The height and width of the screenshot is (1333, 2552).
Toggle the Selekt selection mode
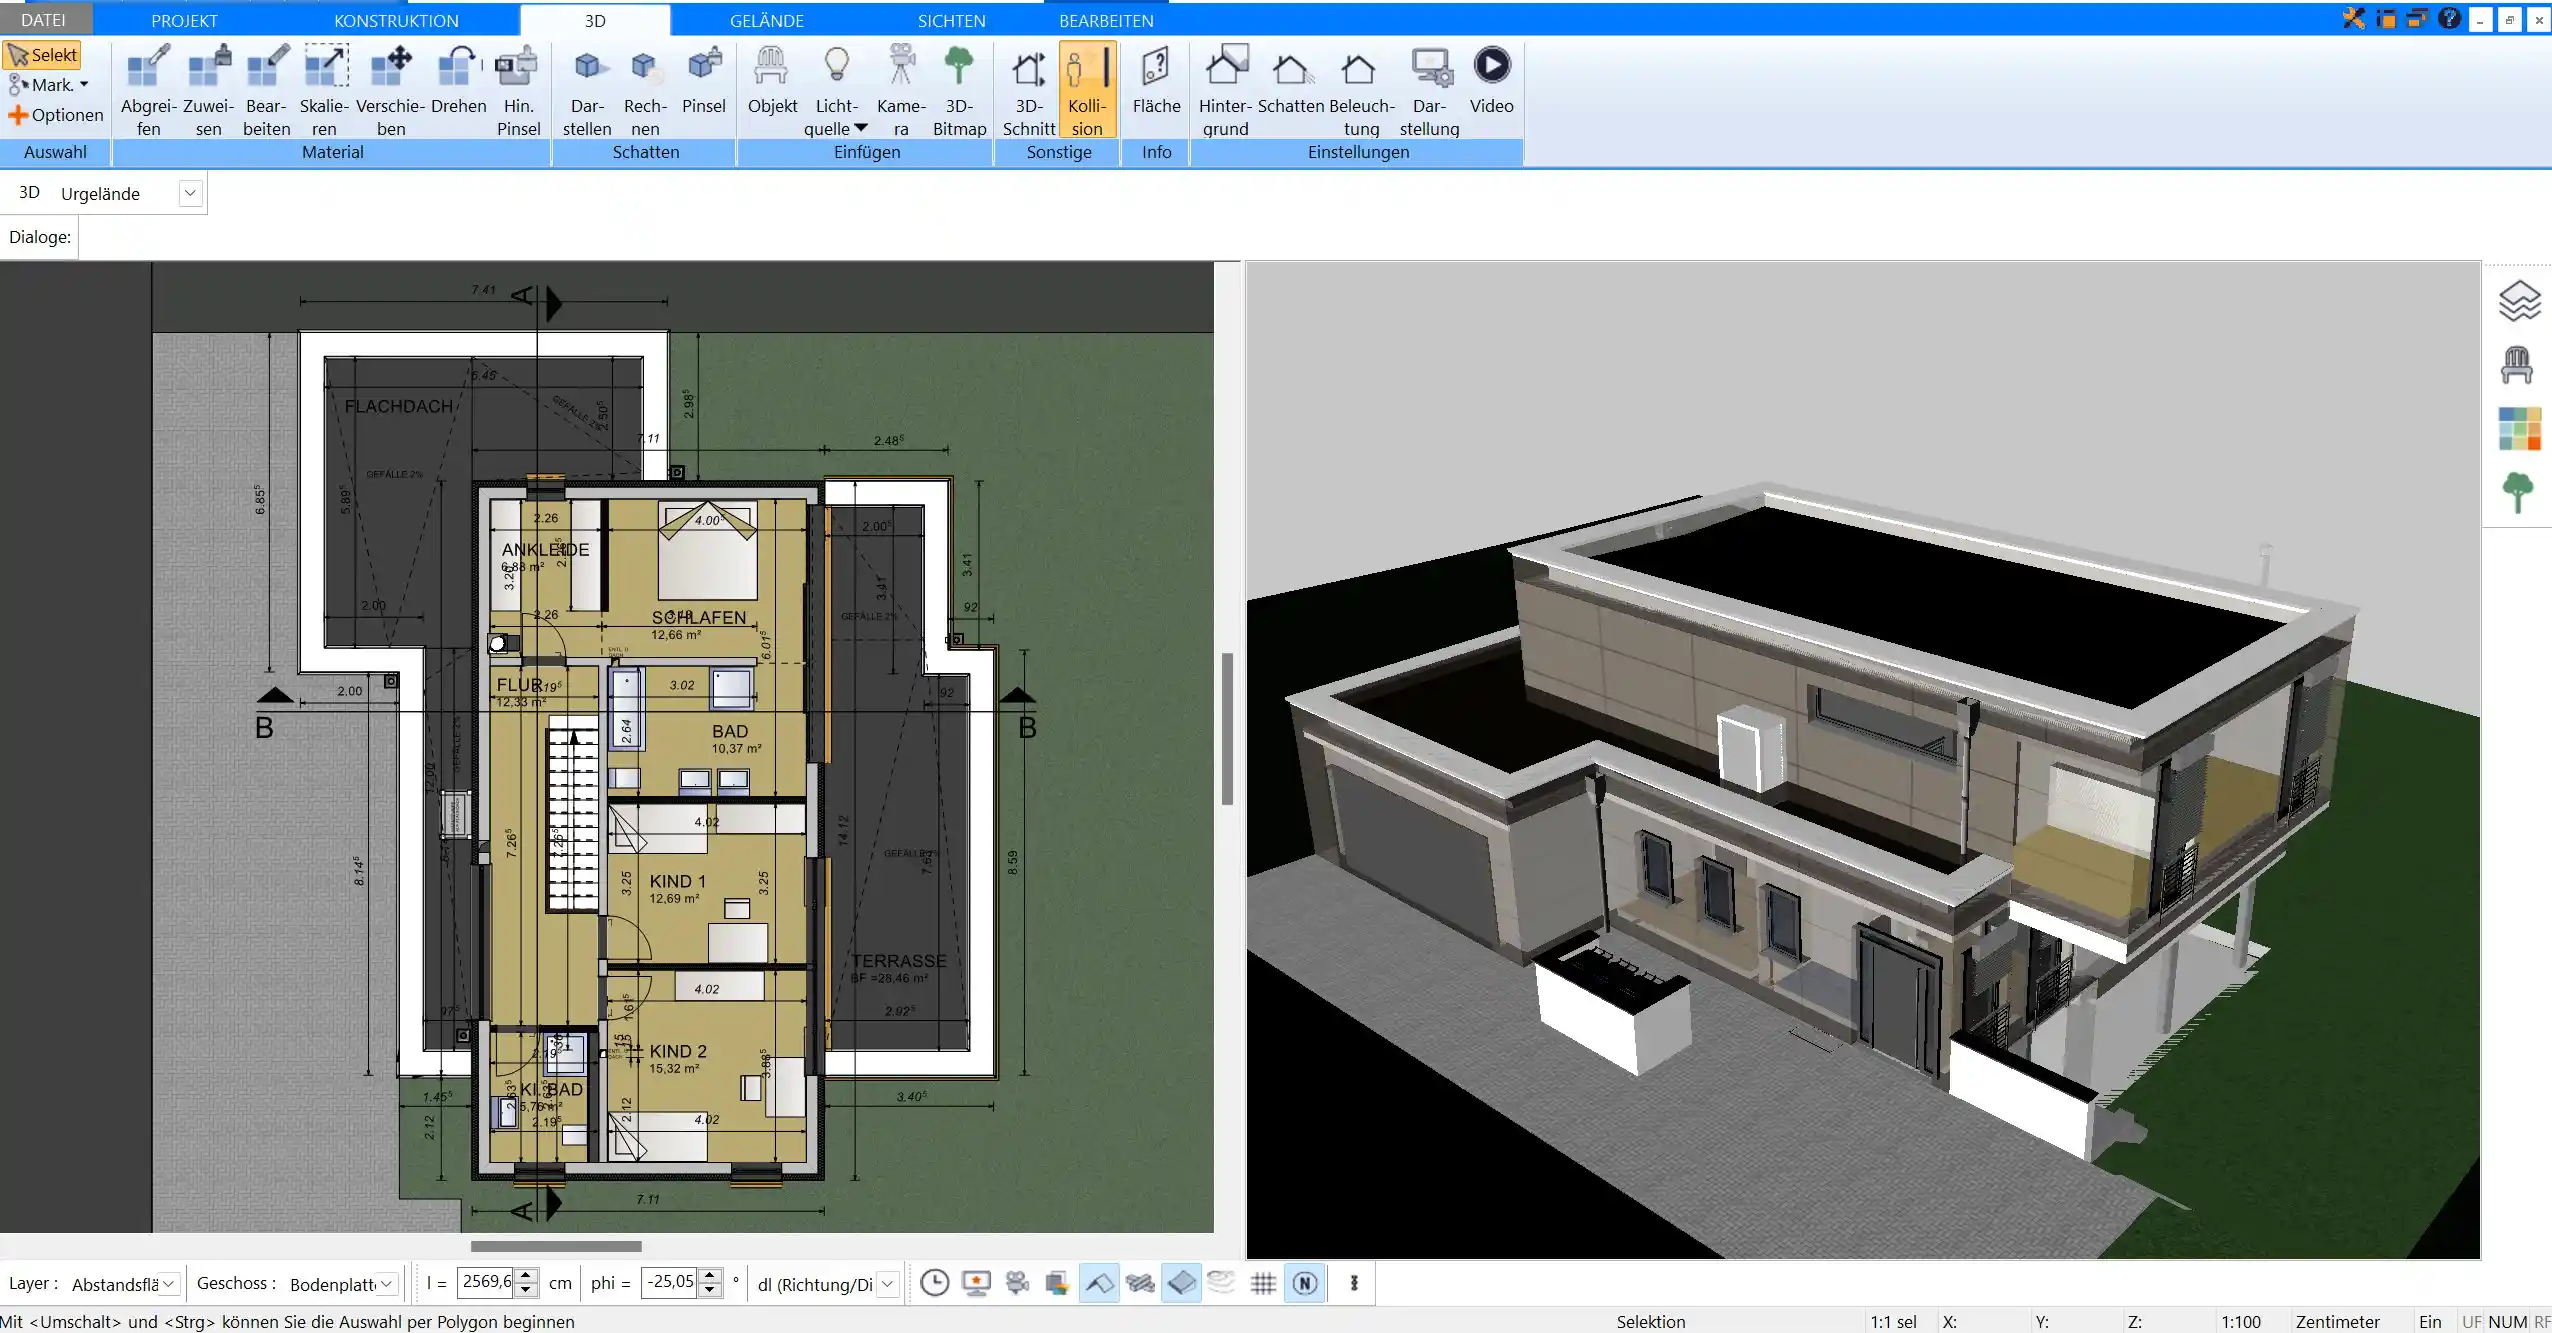click(42, 55)
